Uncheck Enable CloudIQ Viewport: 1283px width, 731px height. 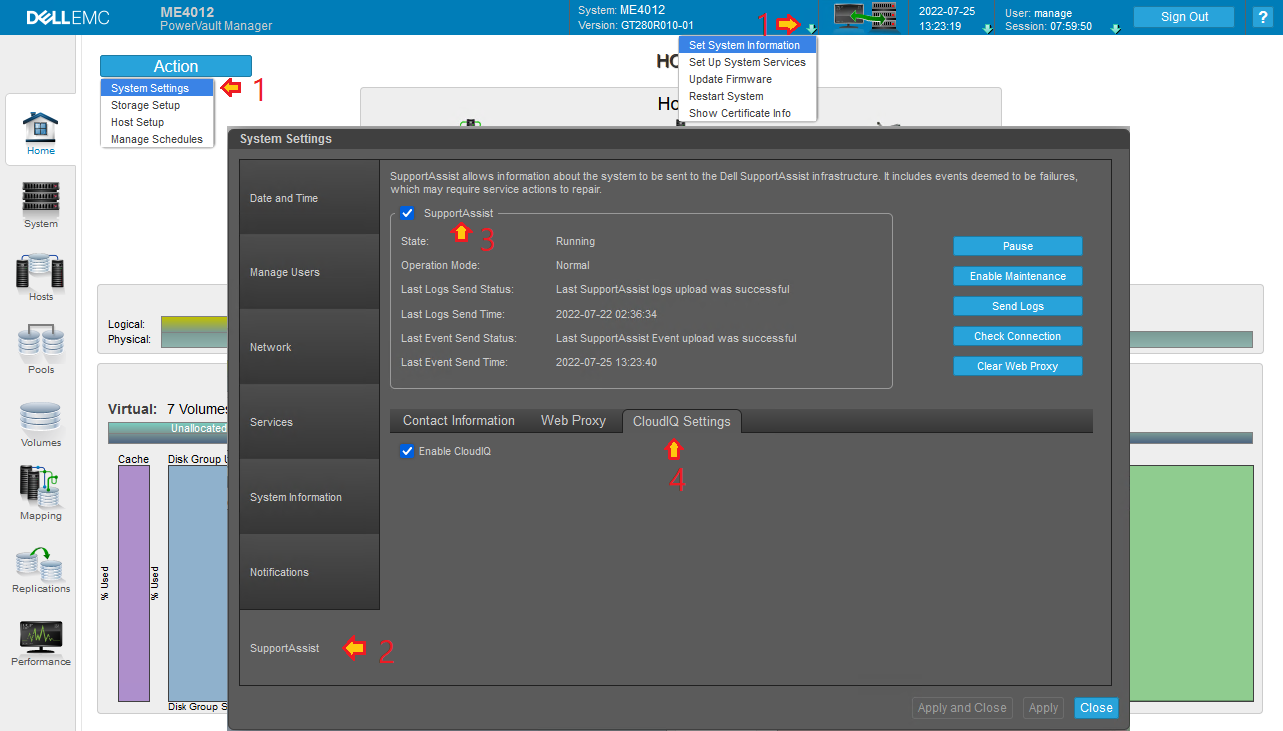(x=407, y=450)
